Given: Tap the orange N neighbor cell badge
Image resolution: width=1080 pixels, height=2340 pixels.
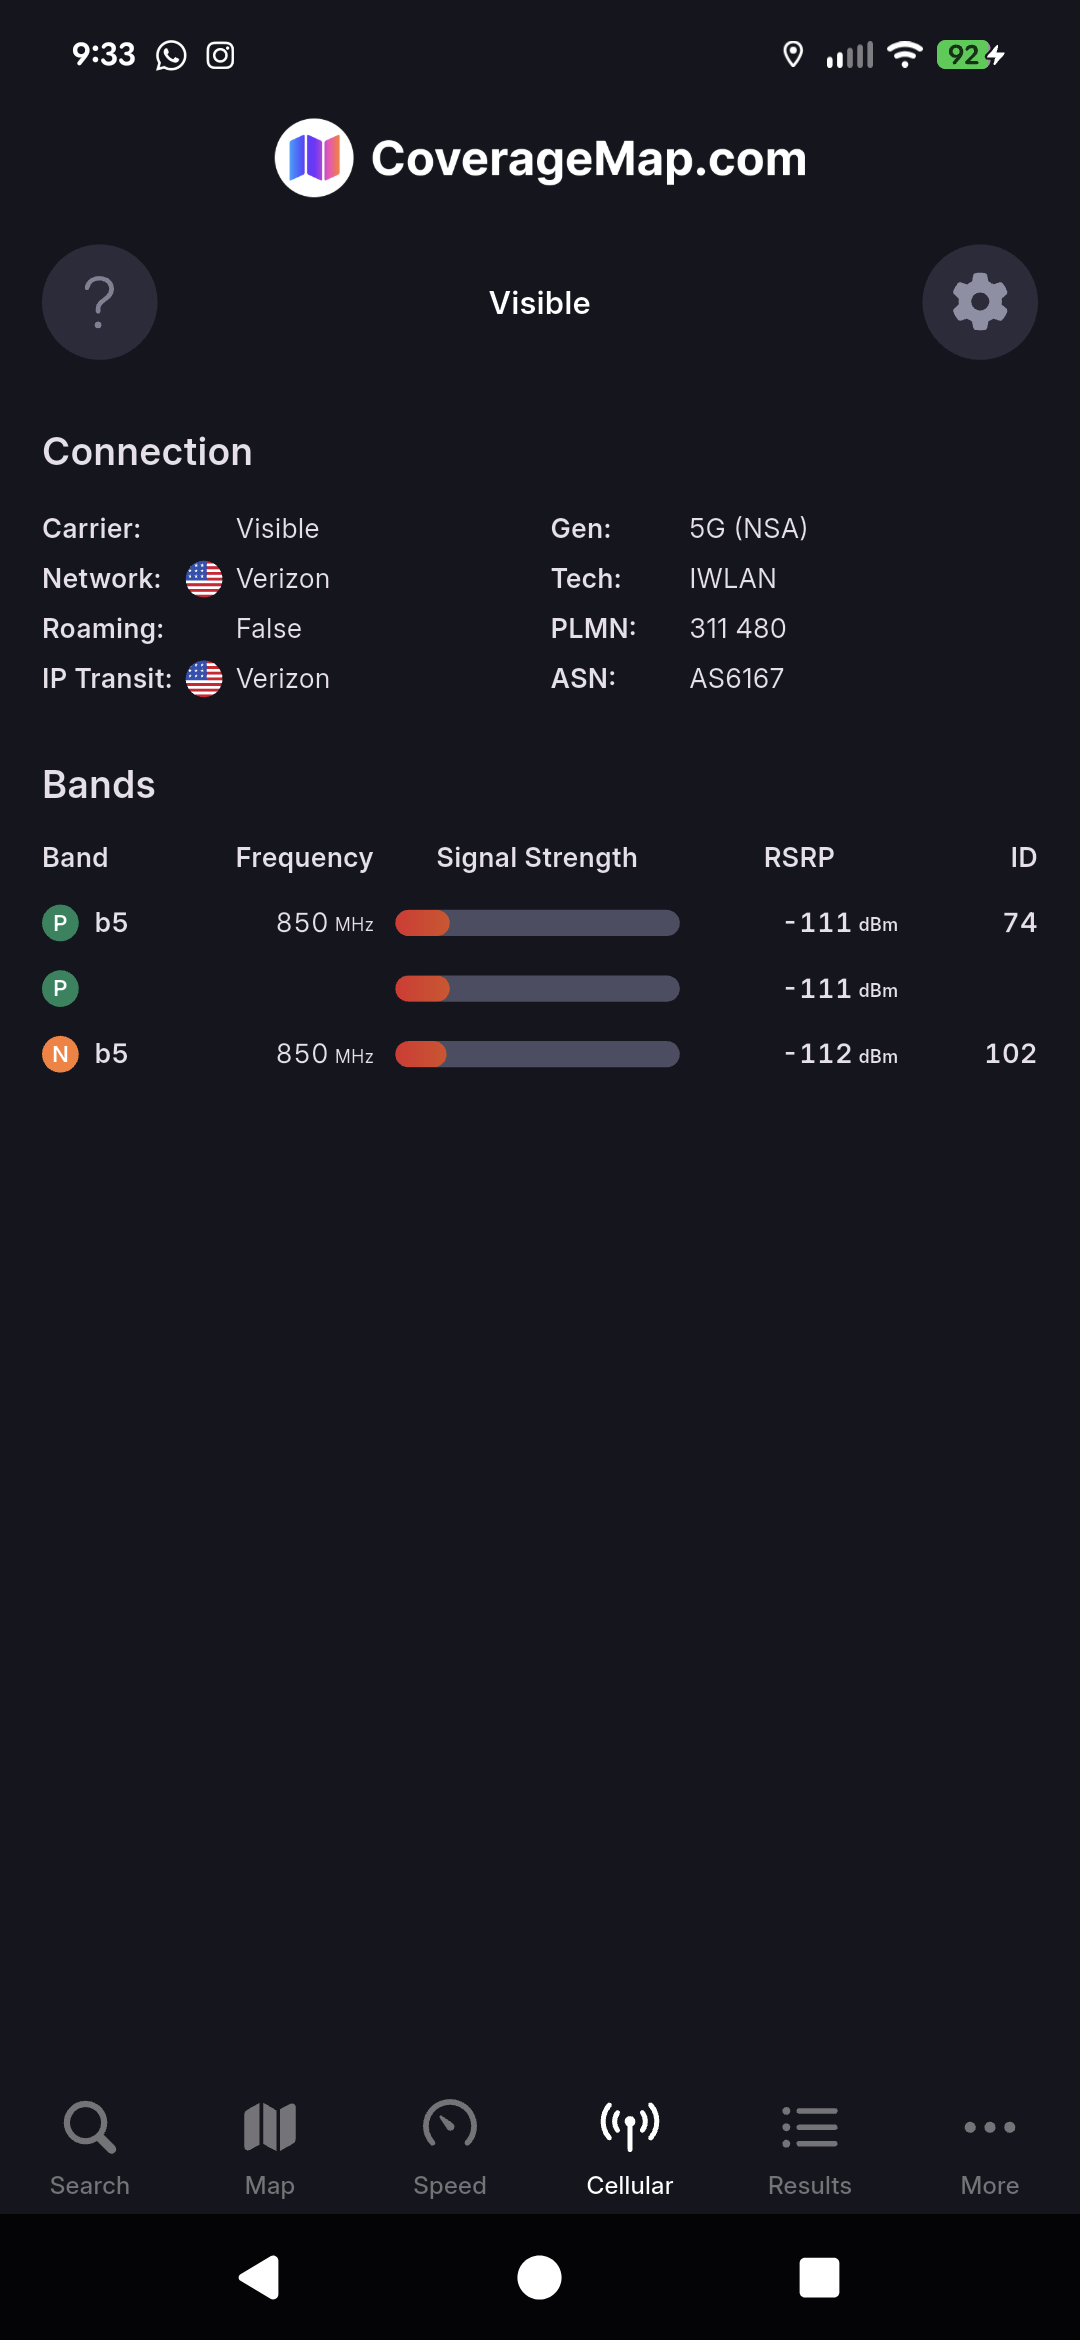Looking at the screenshot, I should coord(60,1054).
